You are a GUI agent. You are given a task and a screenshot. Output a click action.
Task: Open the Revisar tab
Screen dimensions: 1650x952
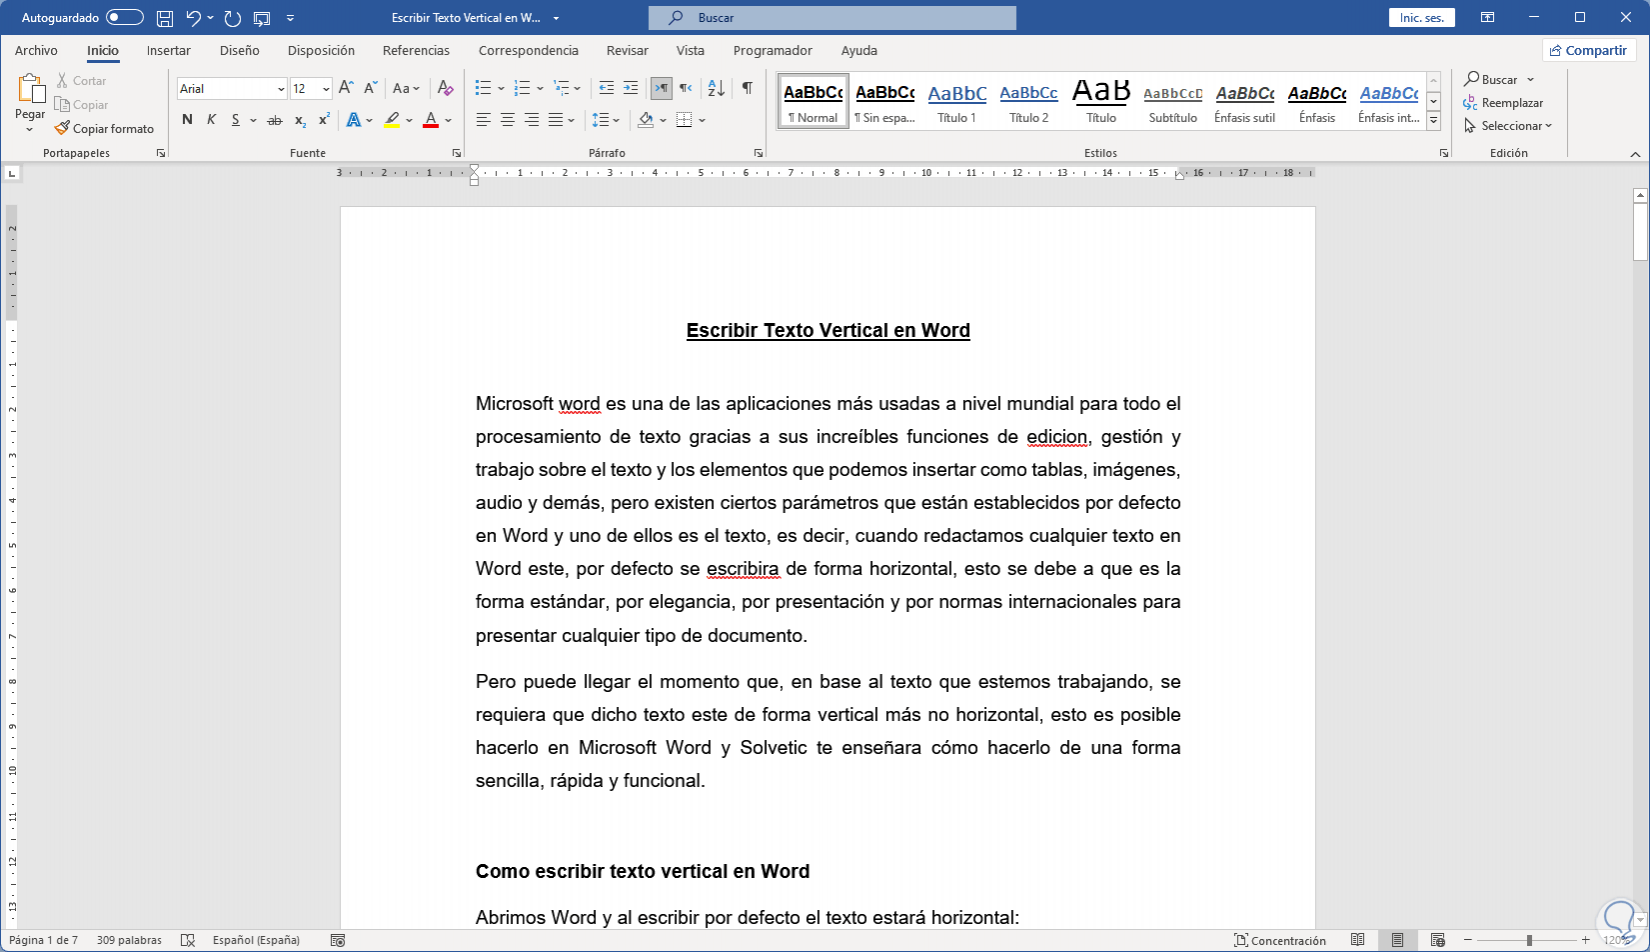(627, 50)
